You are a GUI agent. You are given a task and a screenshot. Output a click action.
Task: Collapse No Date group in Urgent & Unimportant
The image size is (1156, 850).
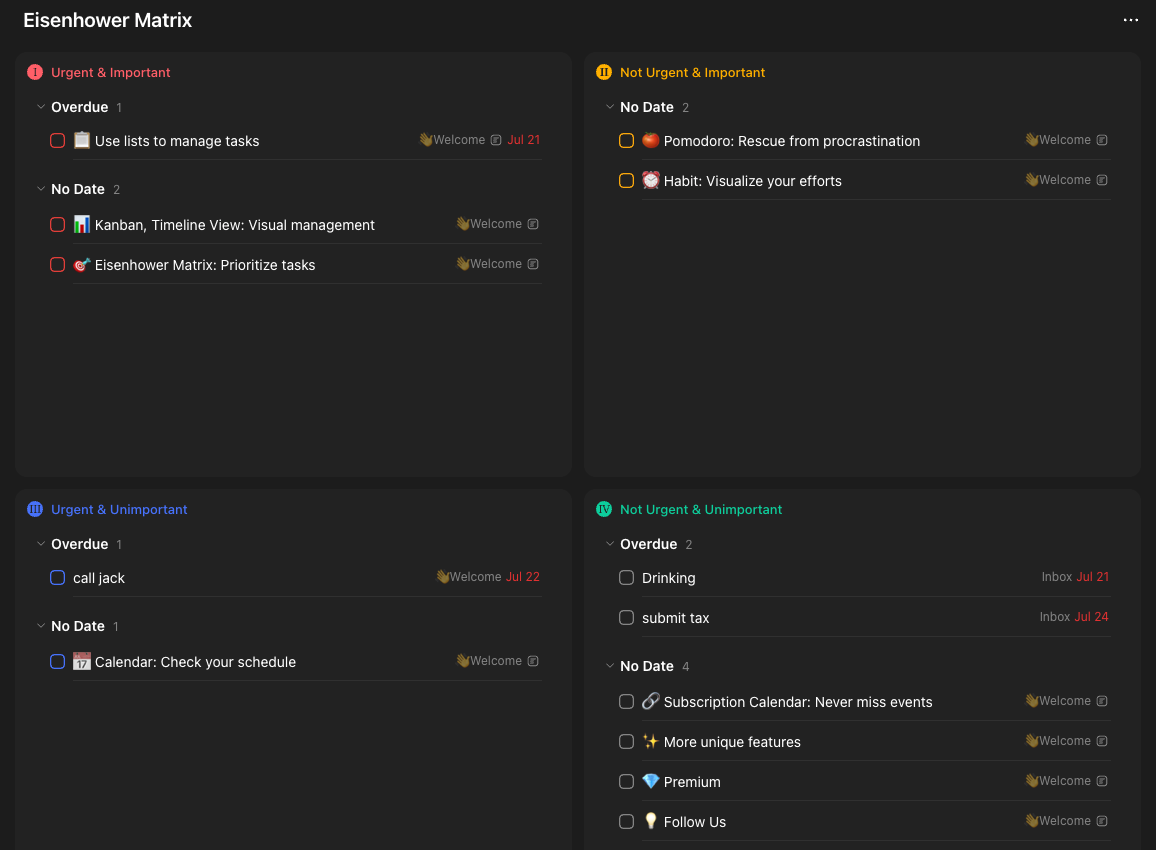tap(41, 626)
